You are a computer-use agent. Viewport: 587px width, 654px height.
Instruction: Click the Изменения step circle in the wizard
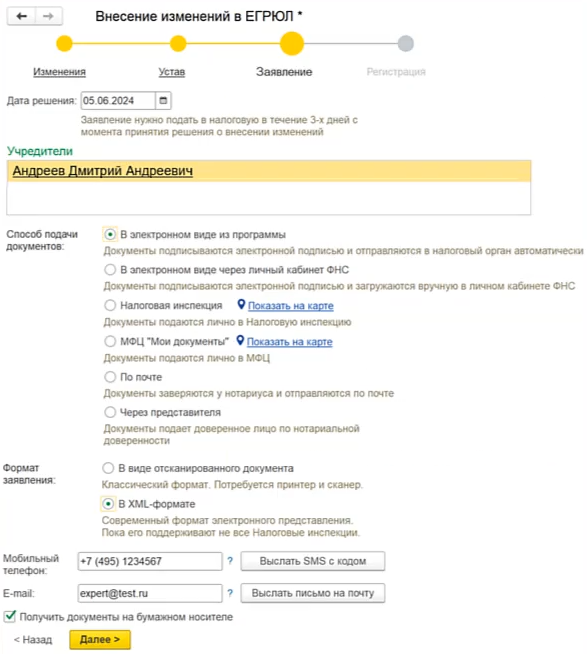click(x=64, y=43)
